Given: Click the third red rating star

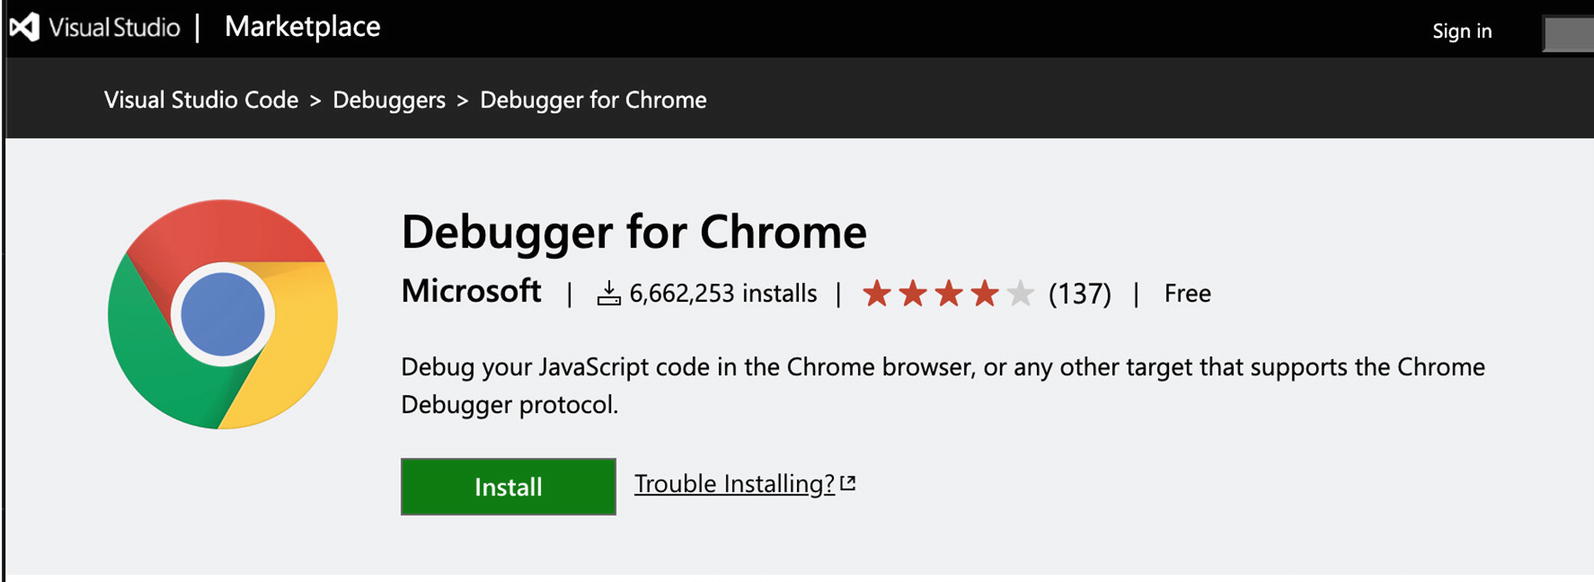Looking at the screenshot, I should pyautogui.click(x=949, y=293).
